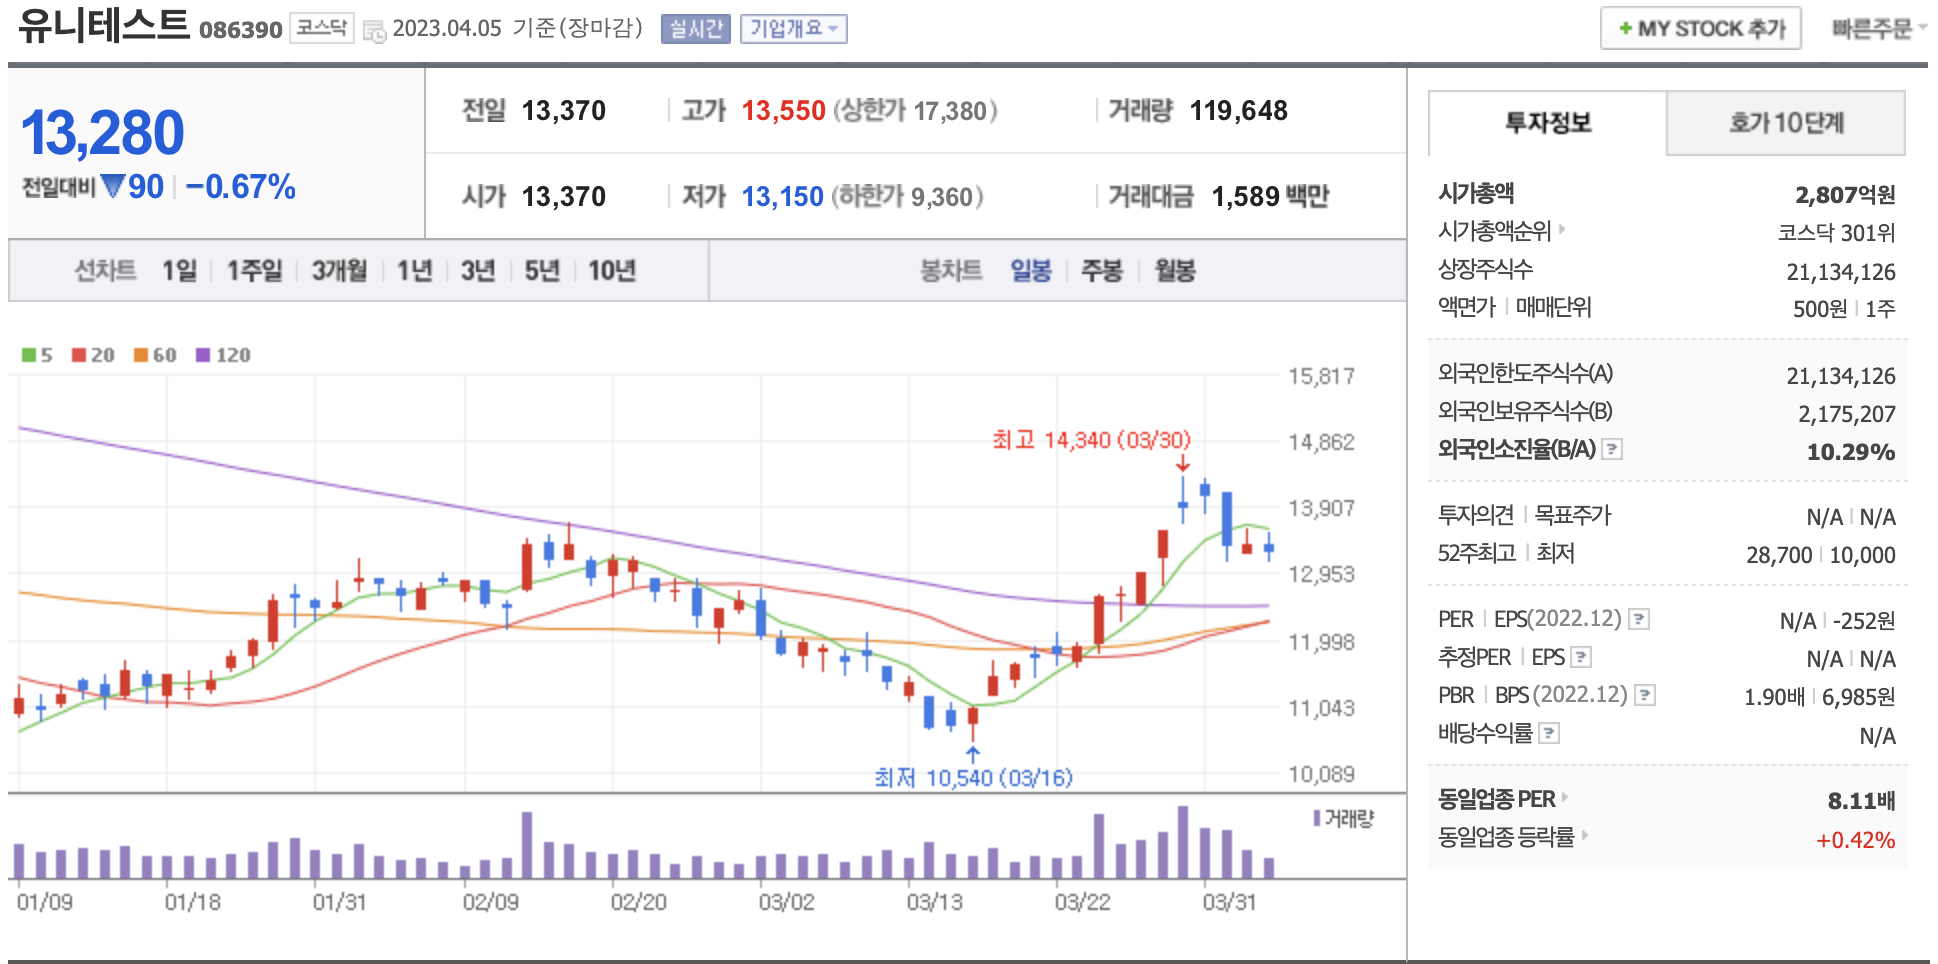Select the 월봉 monthly candle chart

coord(1175,271)
